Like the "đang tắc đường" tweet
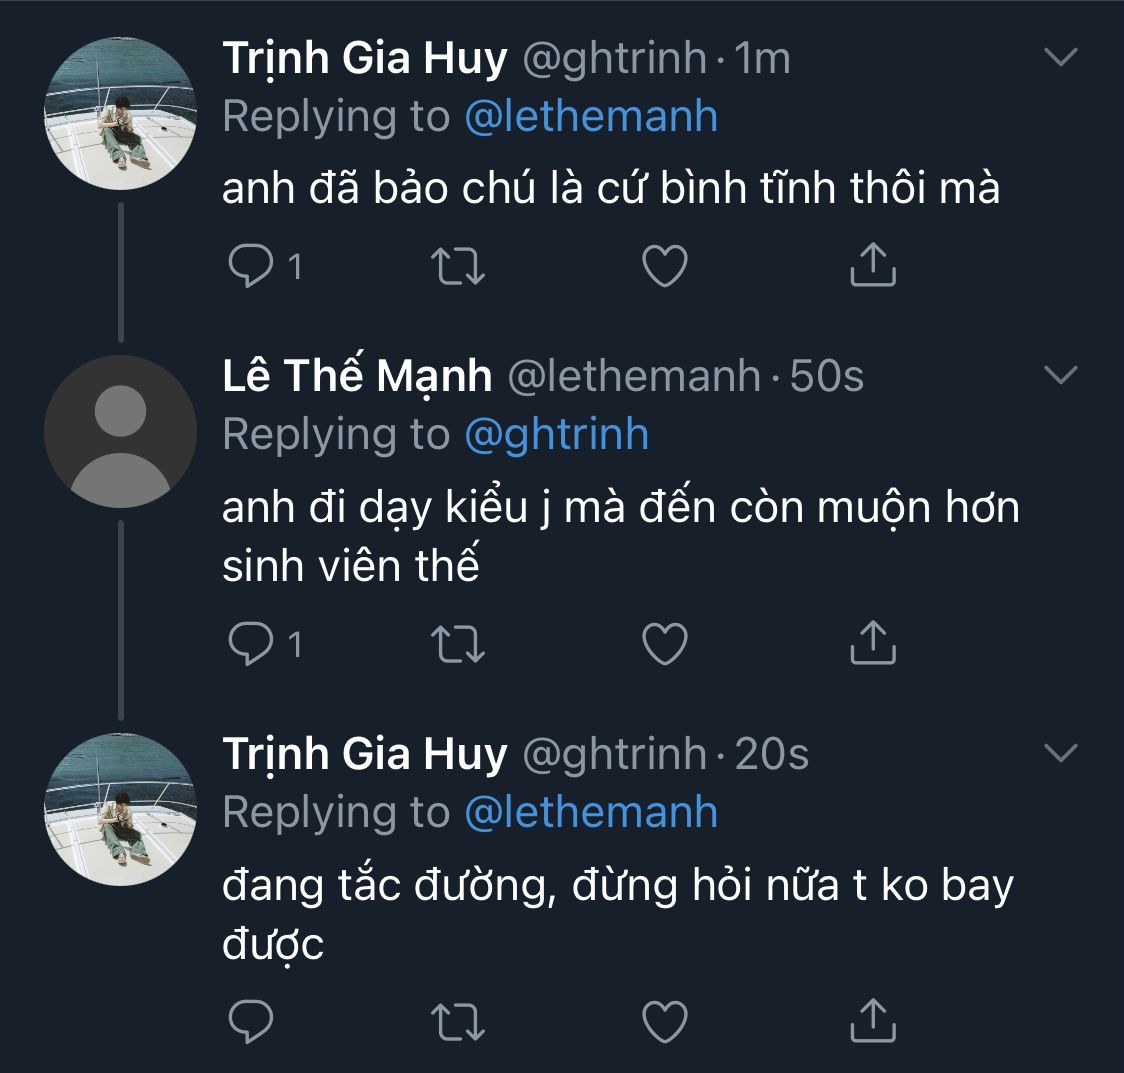This screenshot has width=1124, height=1073. 664,1021
